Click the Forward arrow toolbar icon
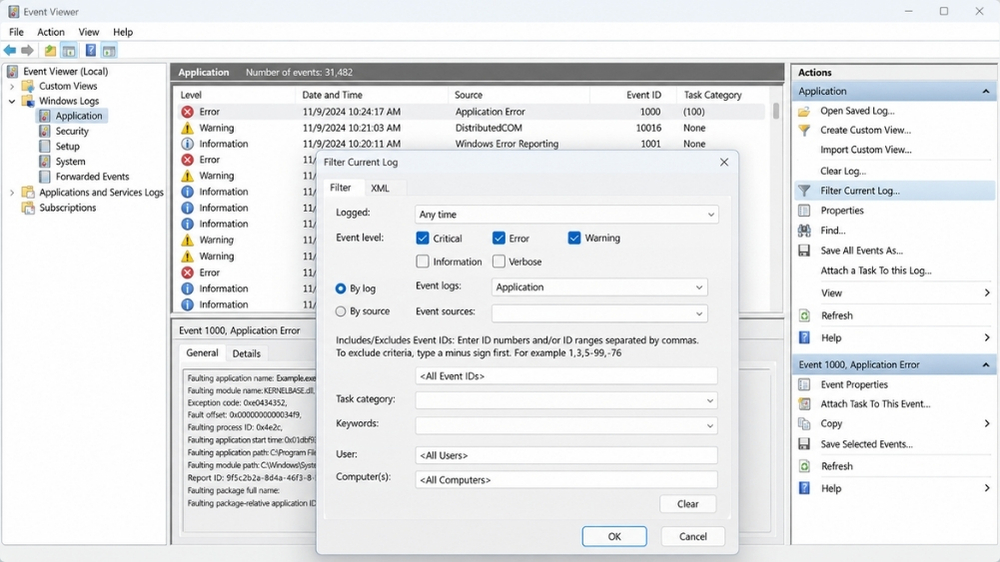The height and width of the screenshot is (562, 1000). click(27, 50)
